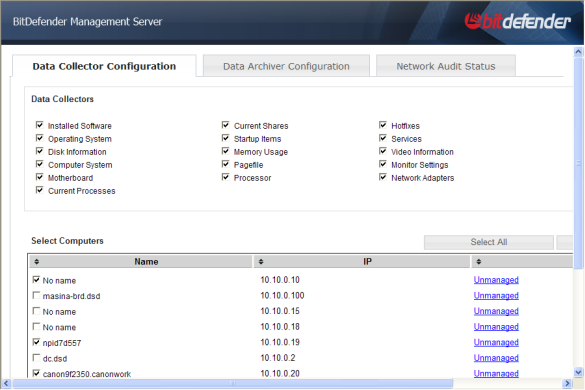Click sort arrows icon in third column
The height and width of the screenshot is (390, 585).
pyautogui.click(x=479, y=262)
